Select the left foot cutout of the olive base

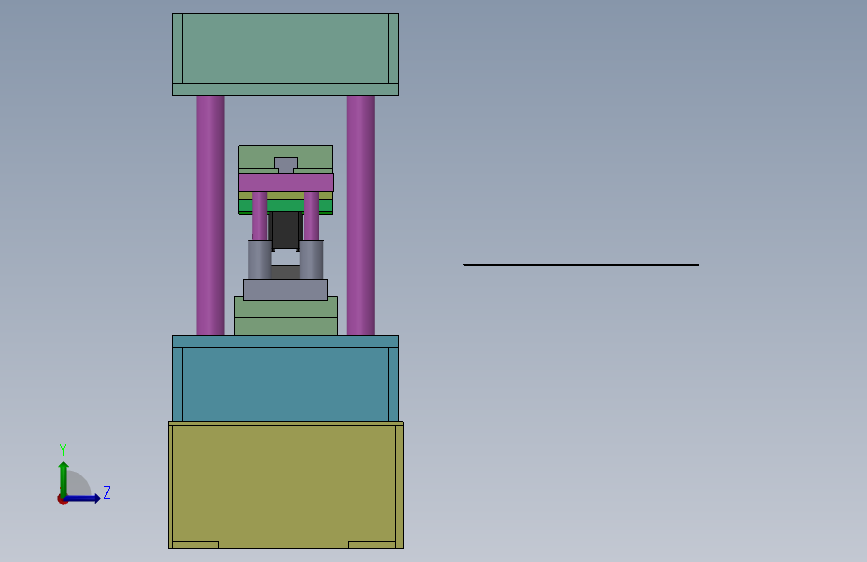[196, 545]
